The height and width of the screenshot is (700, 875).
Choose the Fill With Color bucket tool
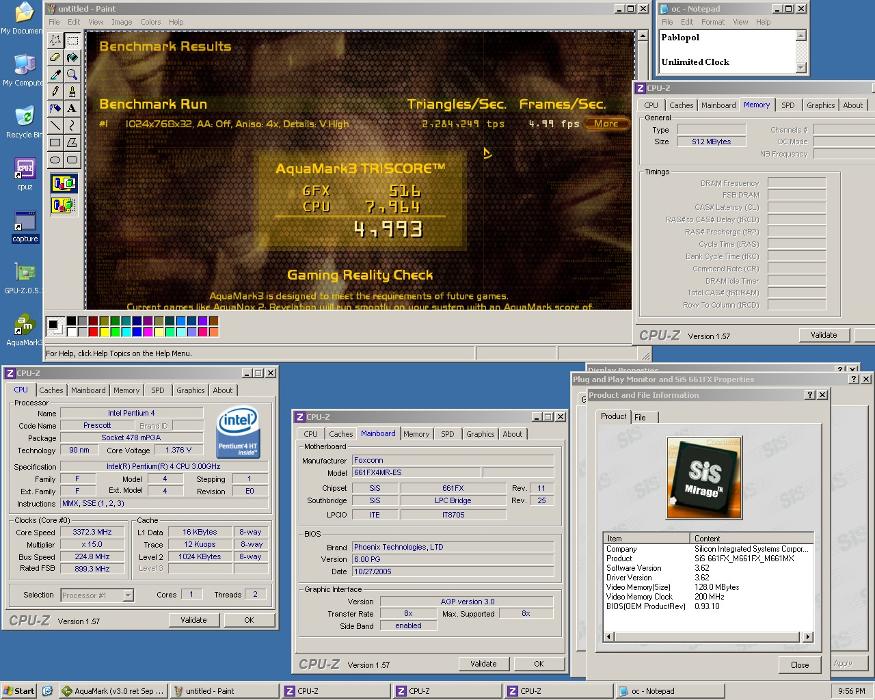click(72, 57)
